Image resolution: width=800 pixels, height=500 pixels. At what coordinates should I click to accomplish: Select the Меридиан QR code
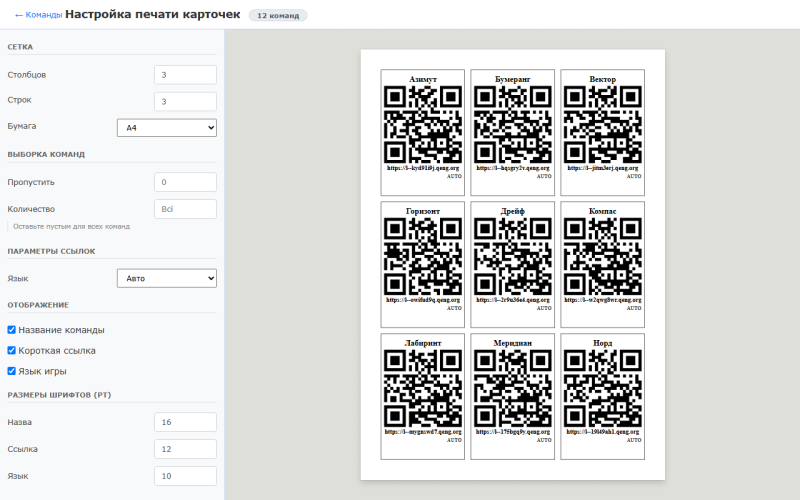pyautogui.click(x=513, y=389)
